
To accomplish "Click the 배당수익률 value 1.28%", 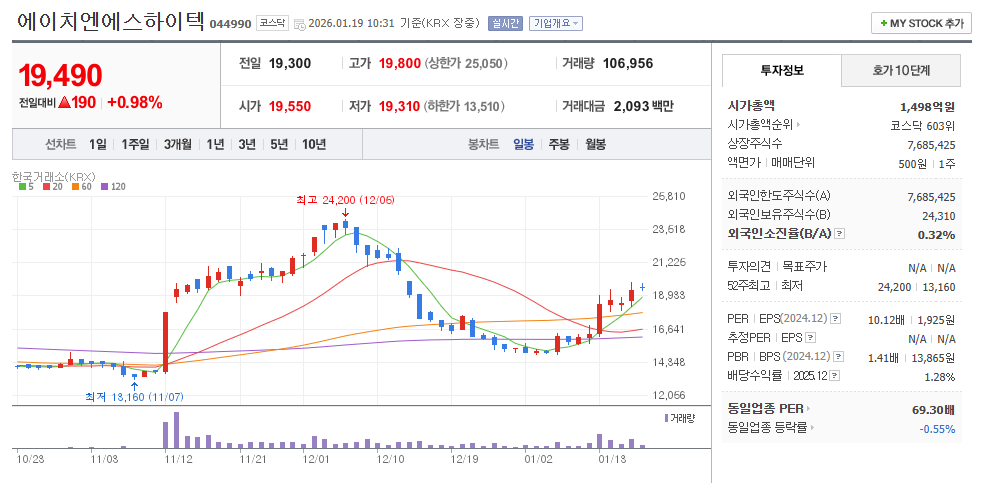I will coord(941,377).
